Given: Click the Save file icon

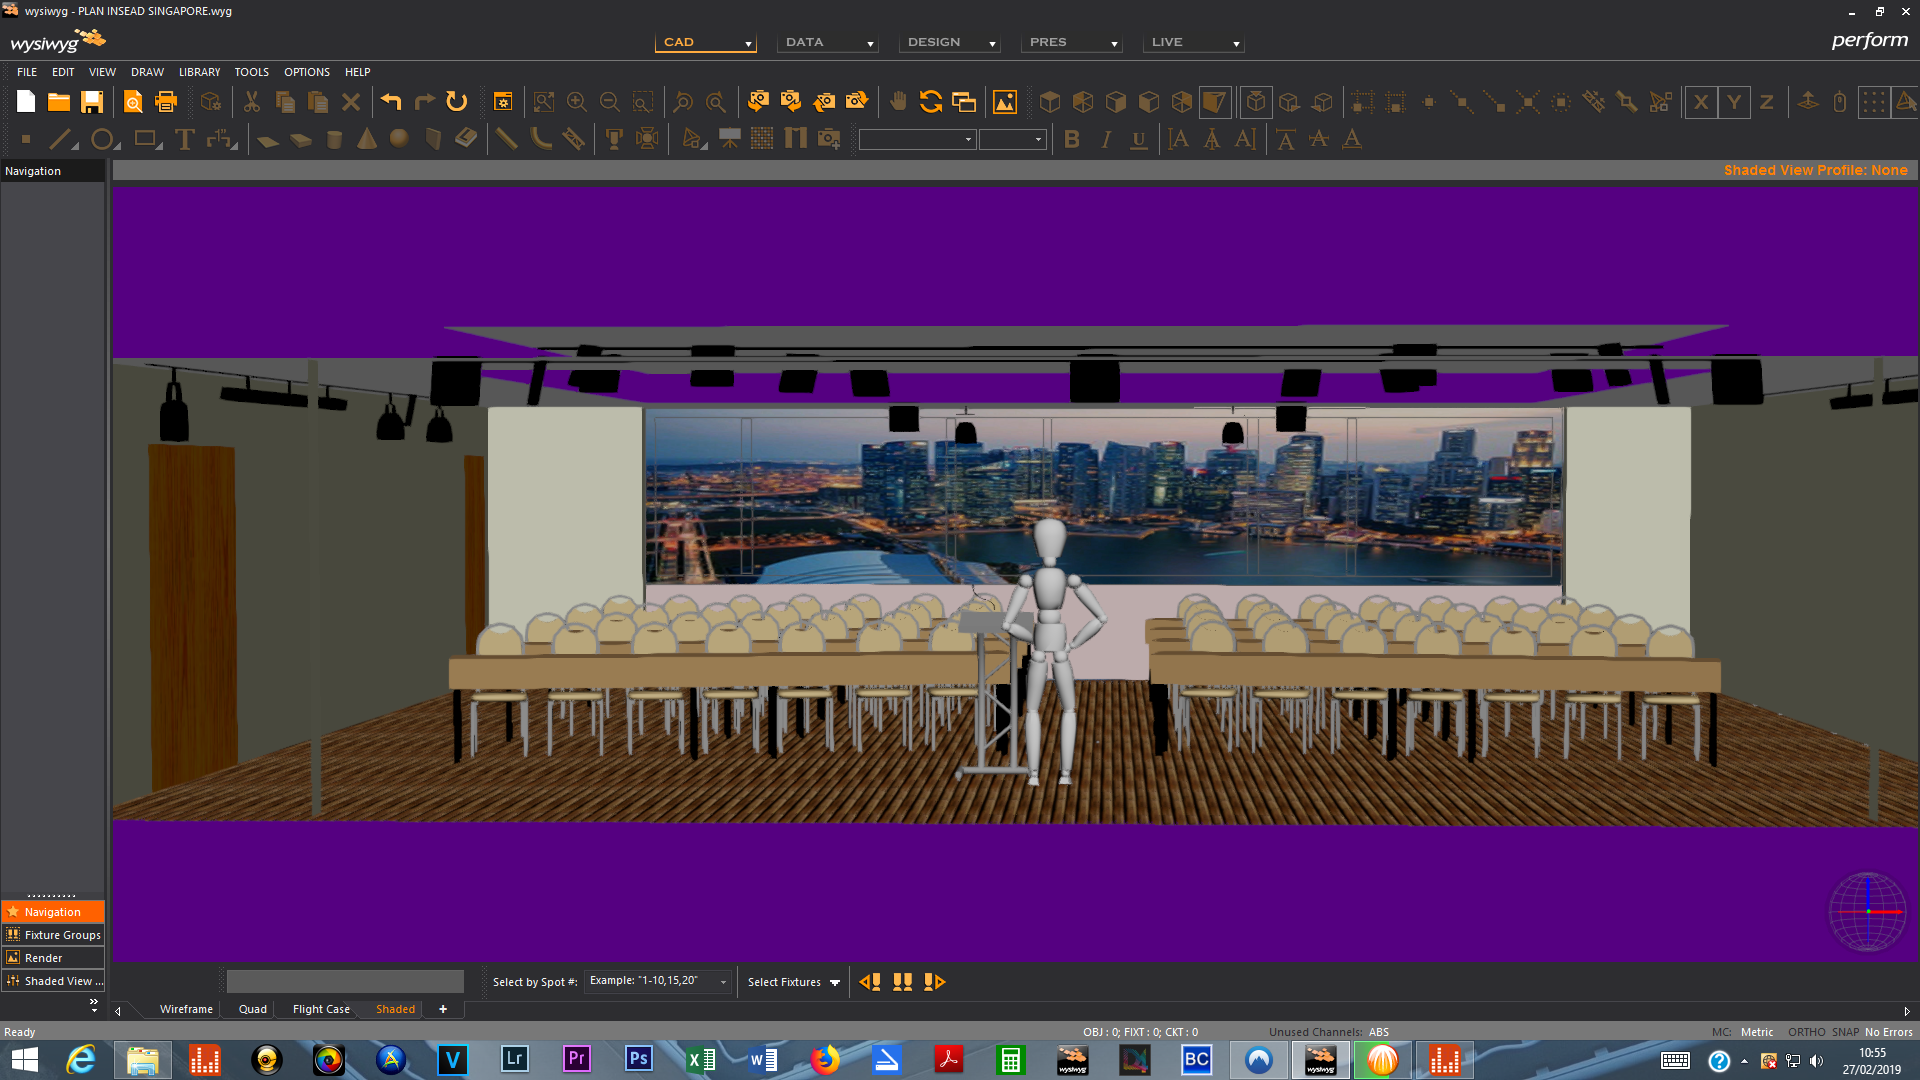Looking at the screenshot, I should (92, 102).
